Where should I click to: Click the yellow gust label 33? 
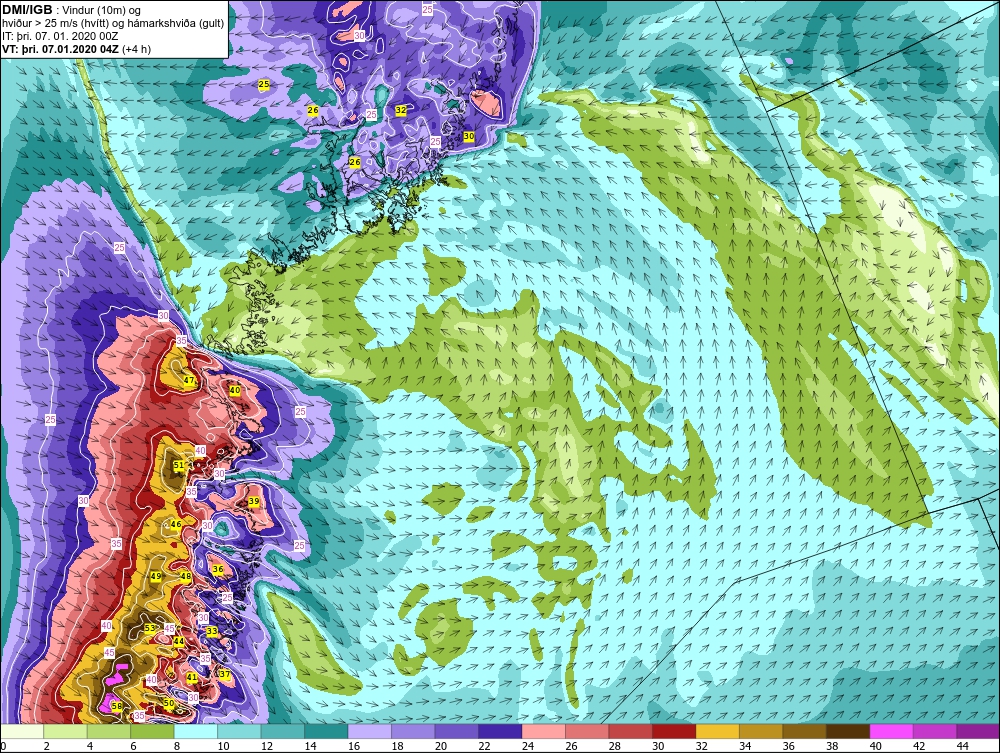pos(212,631)
